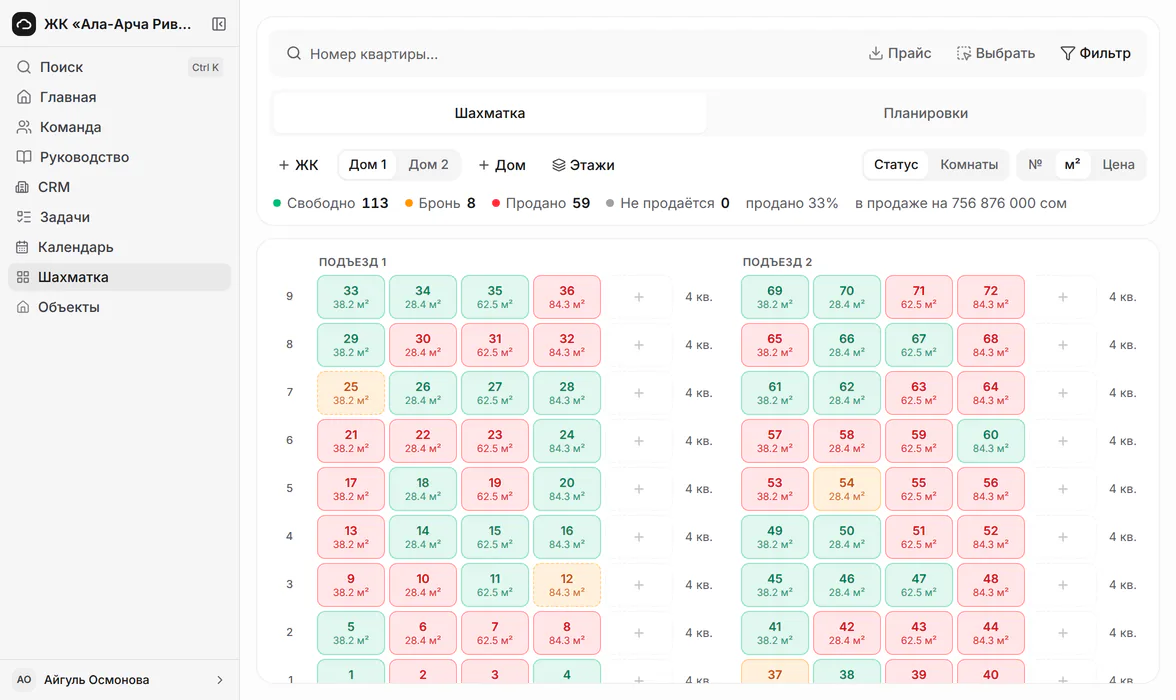Show area with м² toggle
The image size is (1176, 700).
(1072, 164)
